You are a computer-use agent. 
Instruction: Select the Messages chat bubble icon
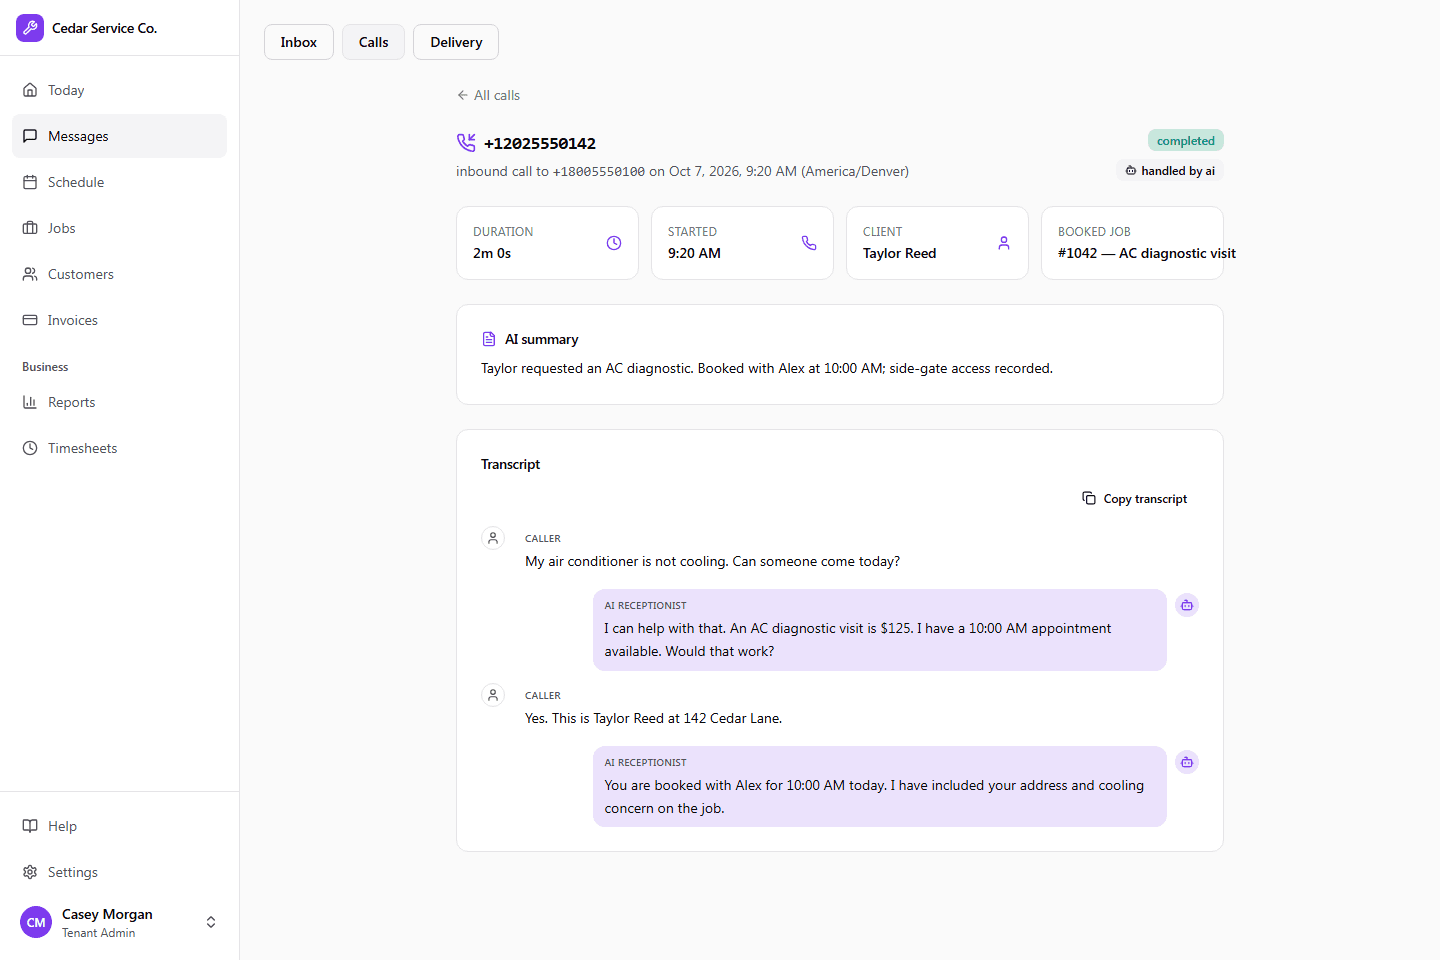(30, 136)
